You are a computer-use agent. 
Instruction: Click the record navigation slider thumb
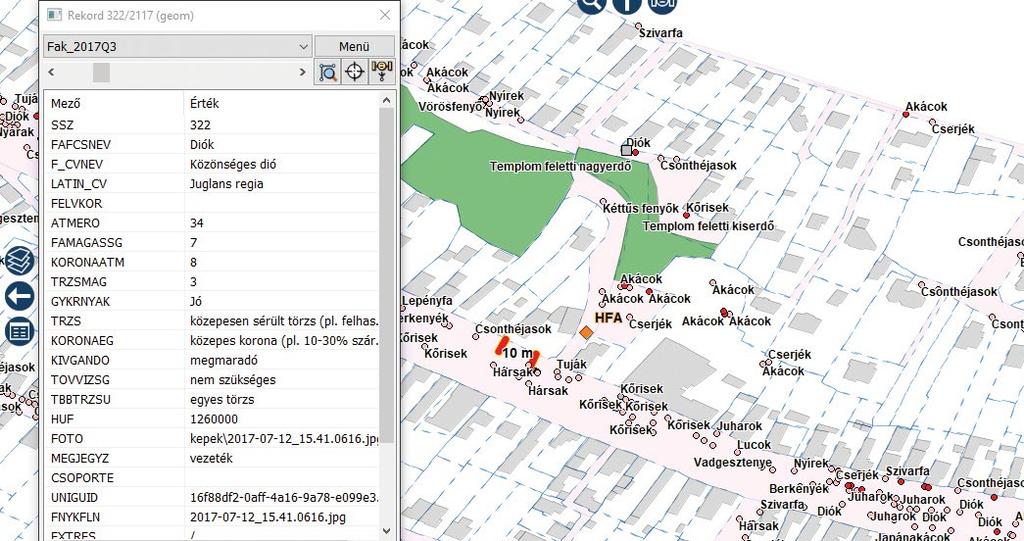click(101, 72)
